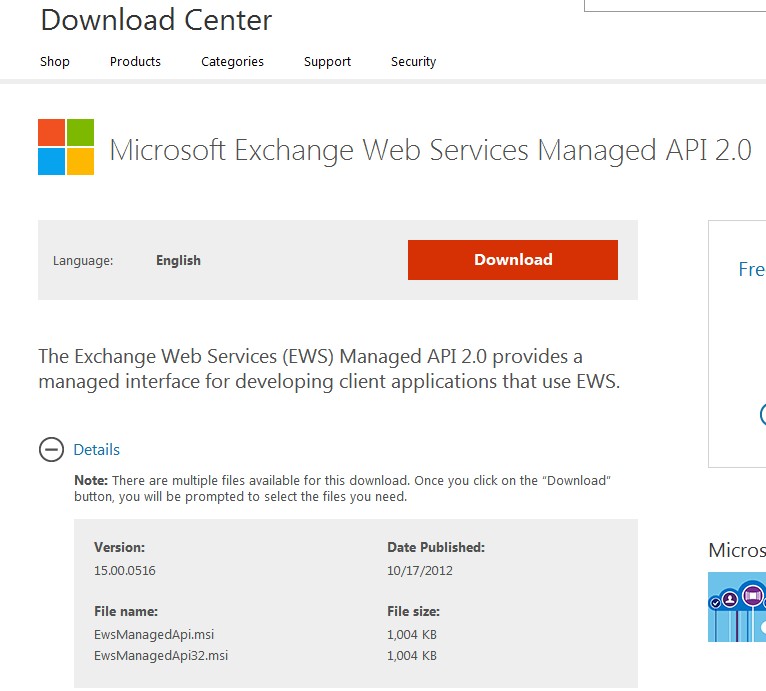
Task: Open the Products menu
Action: pos(135,62)
